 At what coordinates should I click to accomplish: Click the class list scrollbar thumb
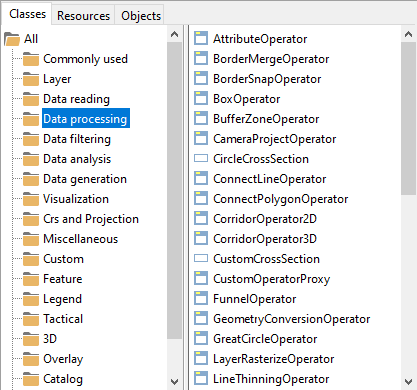[408, 118]
